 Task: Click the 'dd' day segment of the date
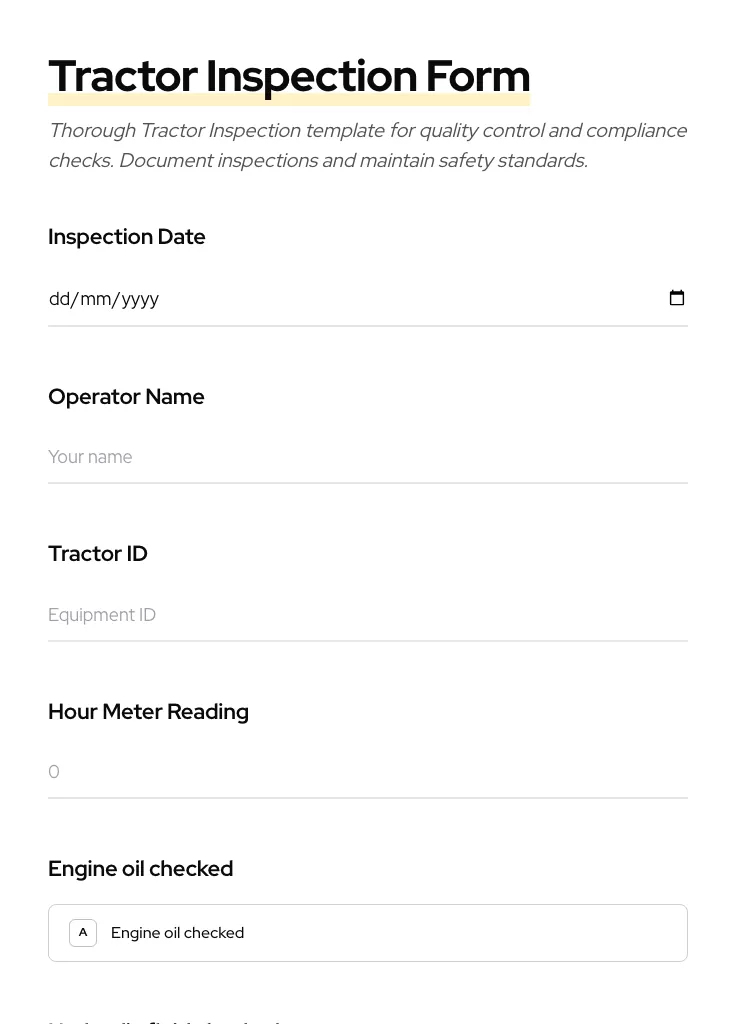point(59,299)
